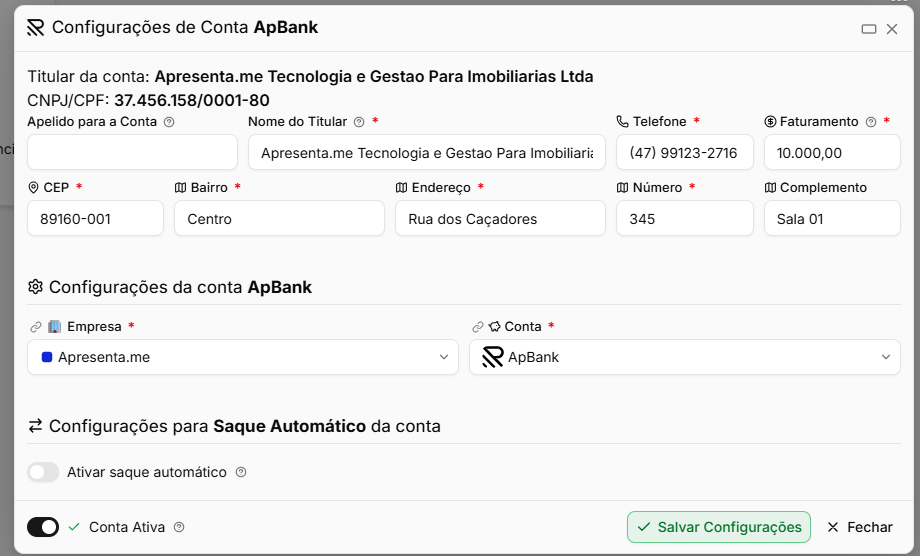Click the phone icon beside Telefone
This screenshot has height=556, width=920.
pyautogui.click(x=623, y=121)
